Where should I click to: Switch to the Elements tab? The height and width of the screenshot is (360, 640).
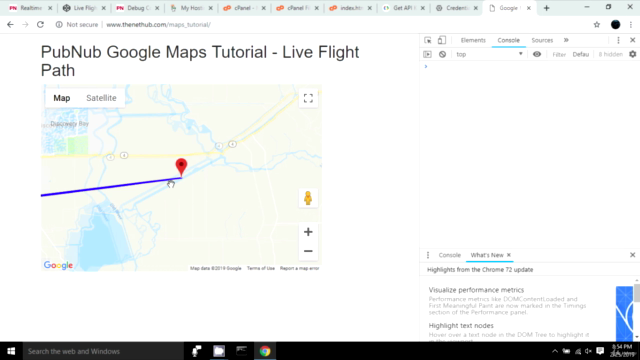tap(473, 40)
